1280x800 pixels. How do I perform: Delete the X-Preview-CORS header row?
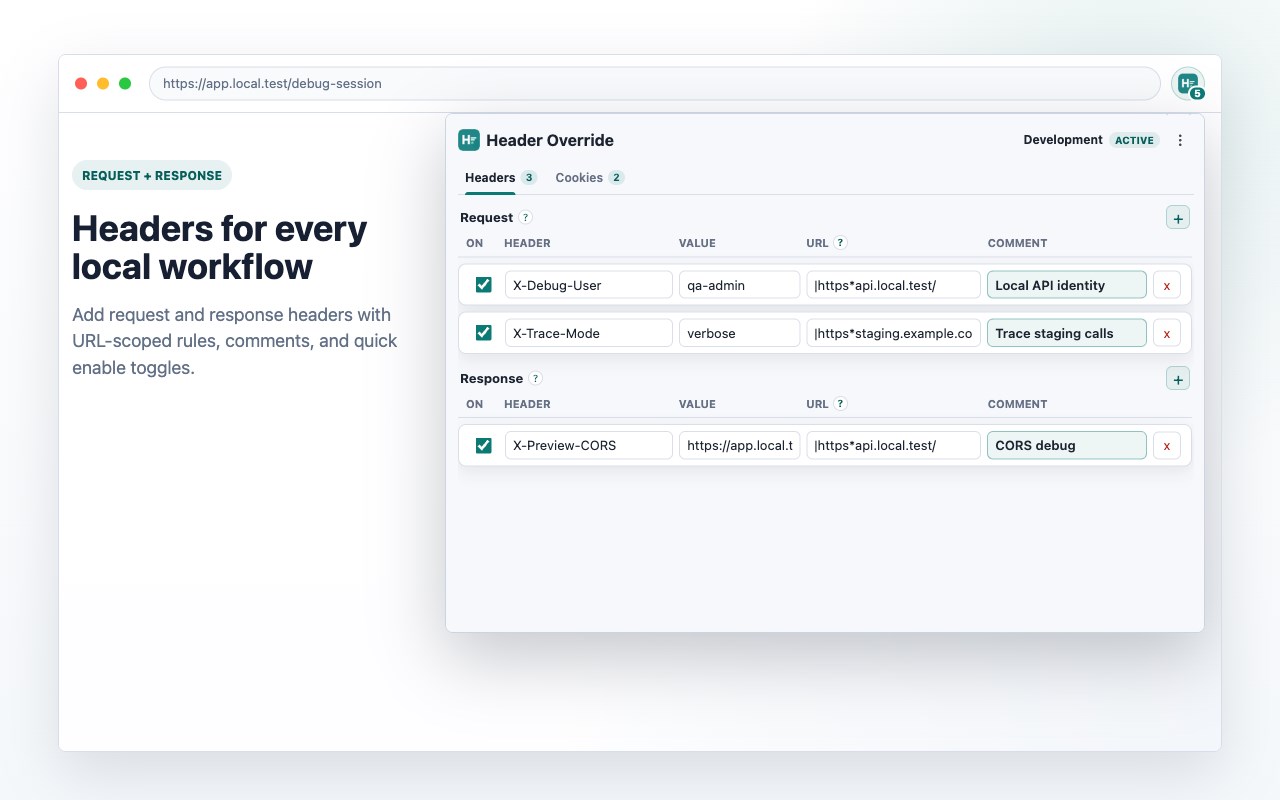tap(1167, 445)
